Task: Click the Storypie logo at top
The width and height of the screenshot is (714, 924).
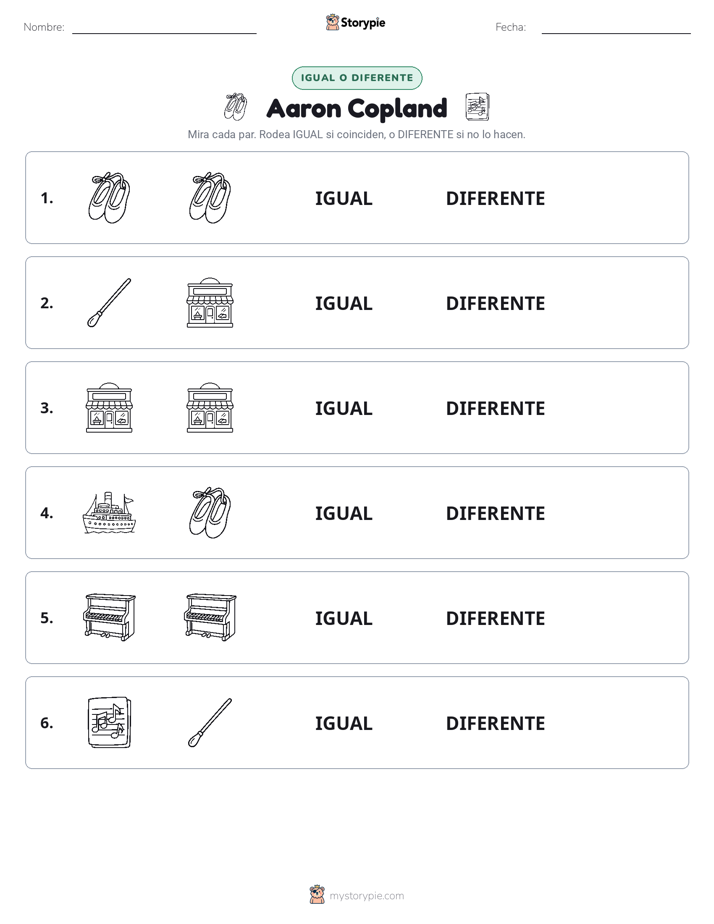Action: tap(356, 22)
